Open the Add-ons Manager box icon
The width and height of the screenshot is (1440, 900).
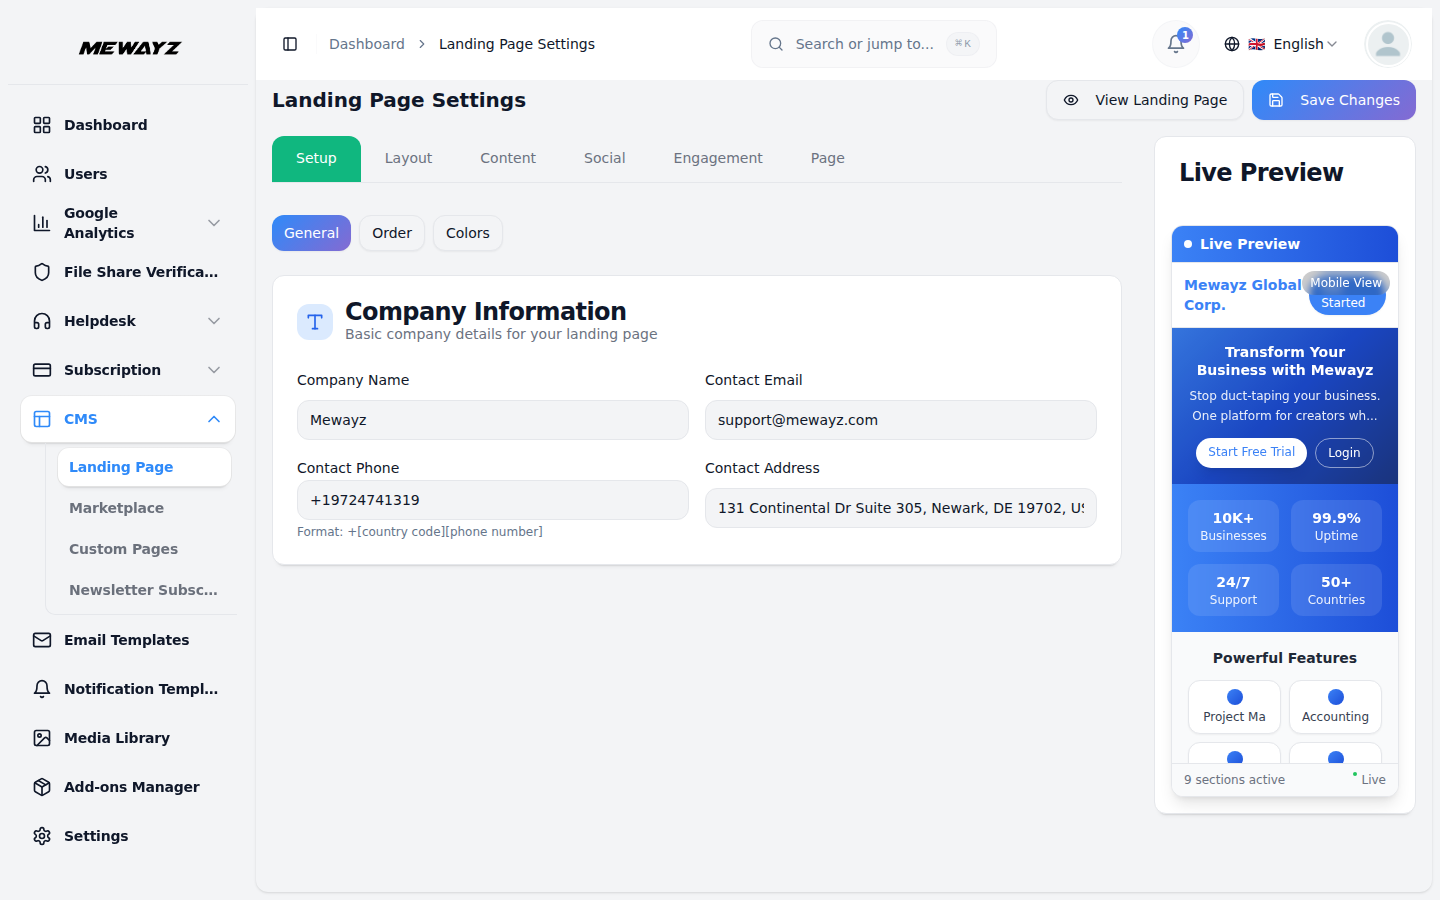coord(41,787)
